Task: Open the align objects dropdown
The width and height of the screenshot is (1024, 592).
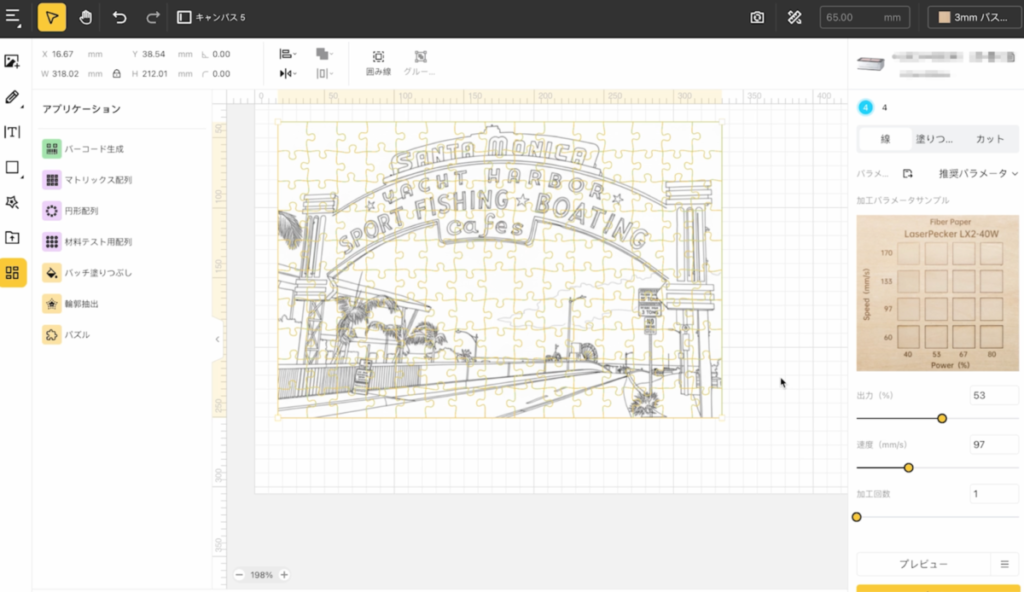Action: tap(288, 54)
